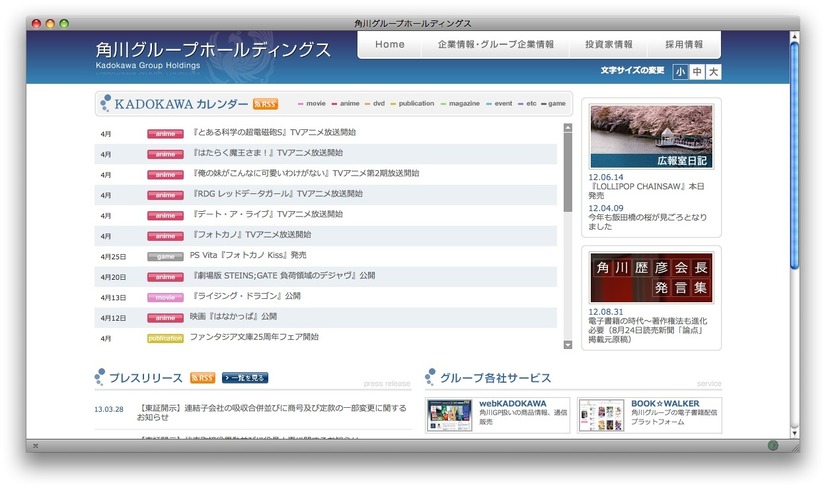Set font size to 大
826x487 pixels.
tap(713, 72)
